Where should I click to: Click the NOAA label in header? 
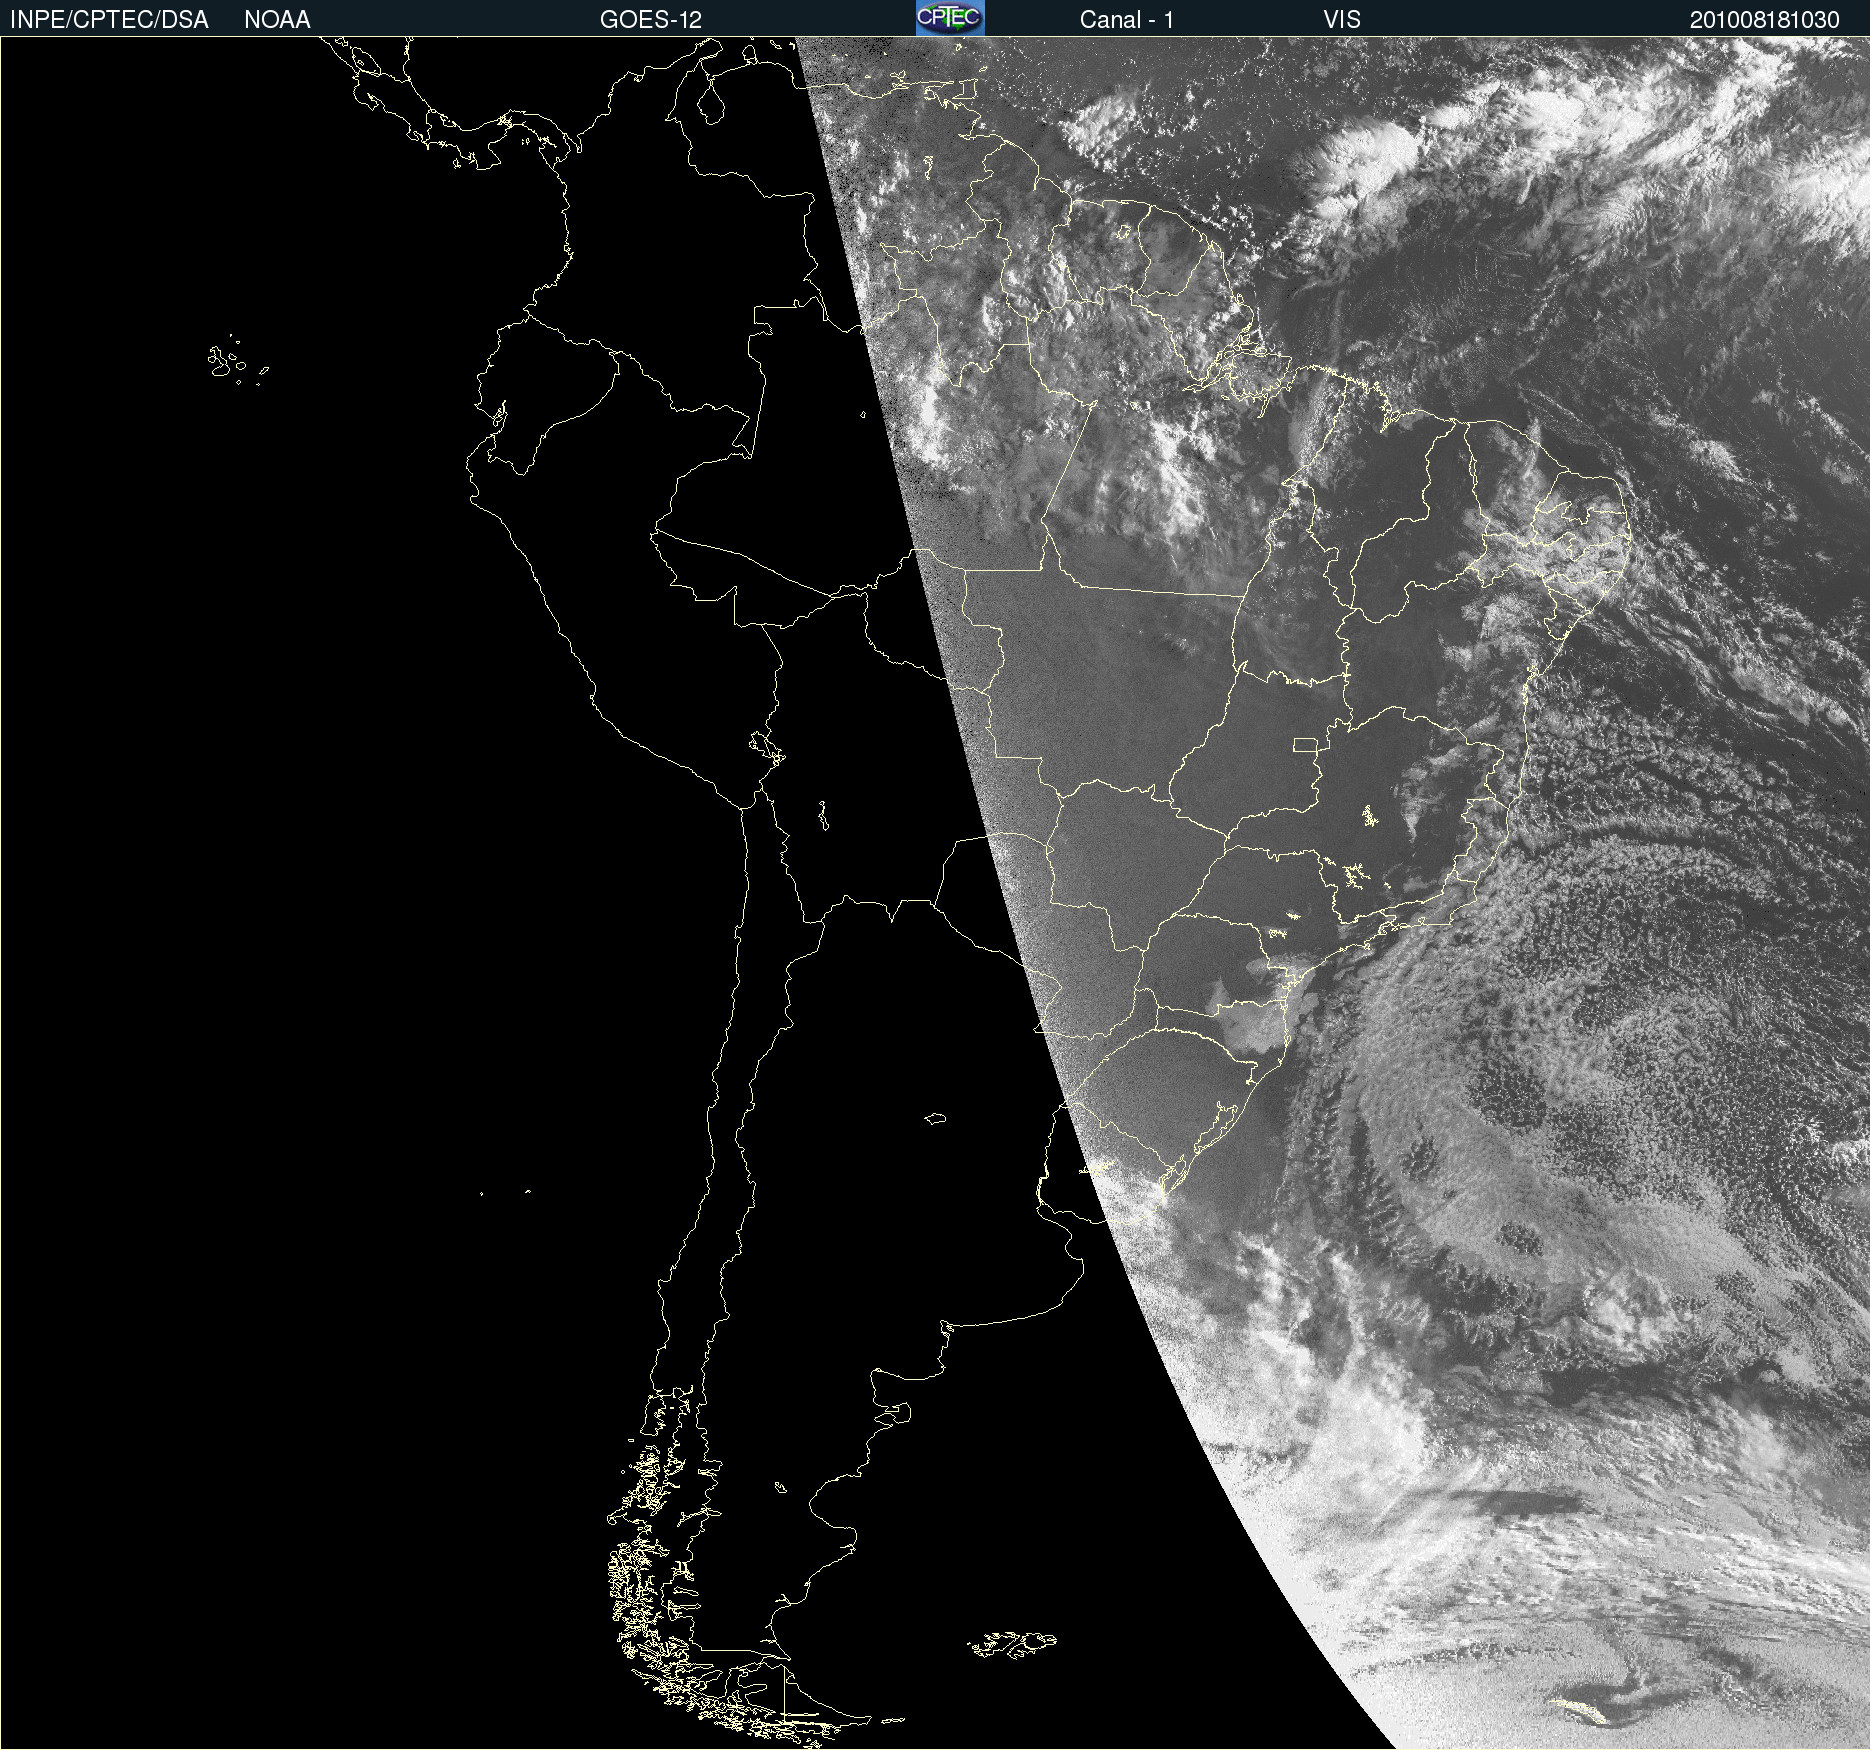(277, 20)
